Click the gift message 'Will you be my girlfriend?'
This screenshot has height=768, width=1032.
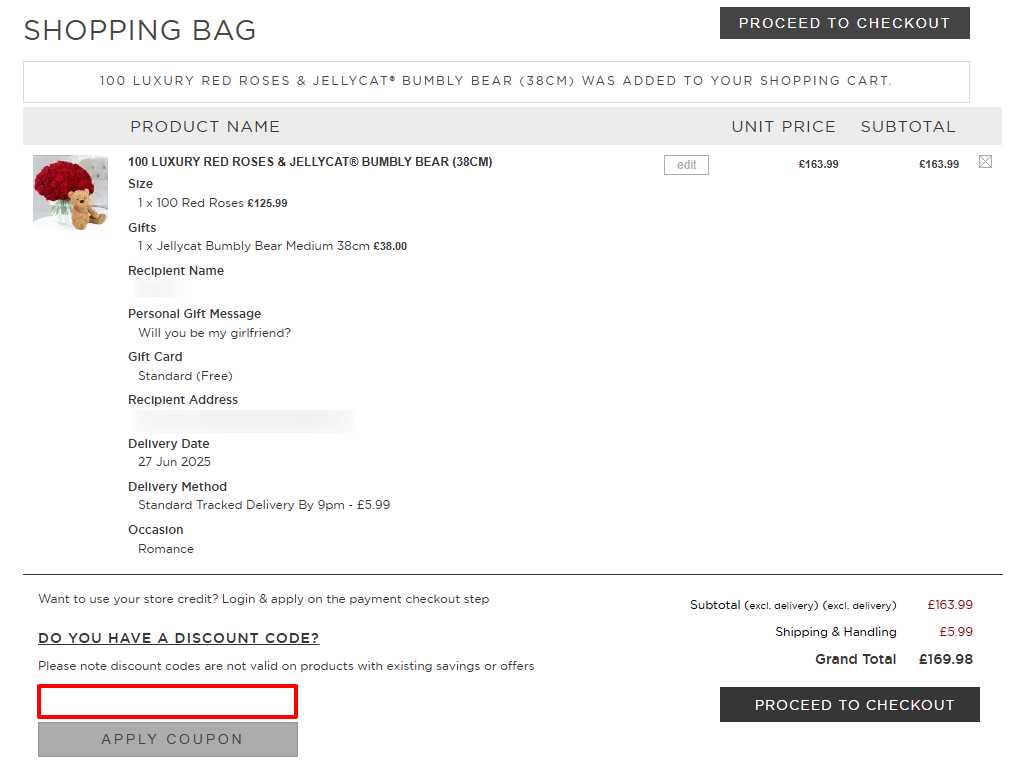click(x=215, y=333)
